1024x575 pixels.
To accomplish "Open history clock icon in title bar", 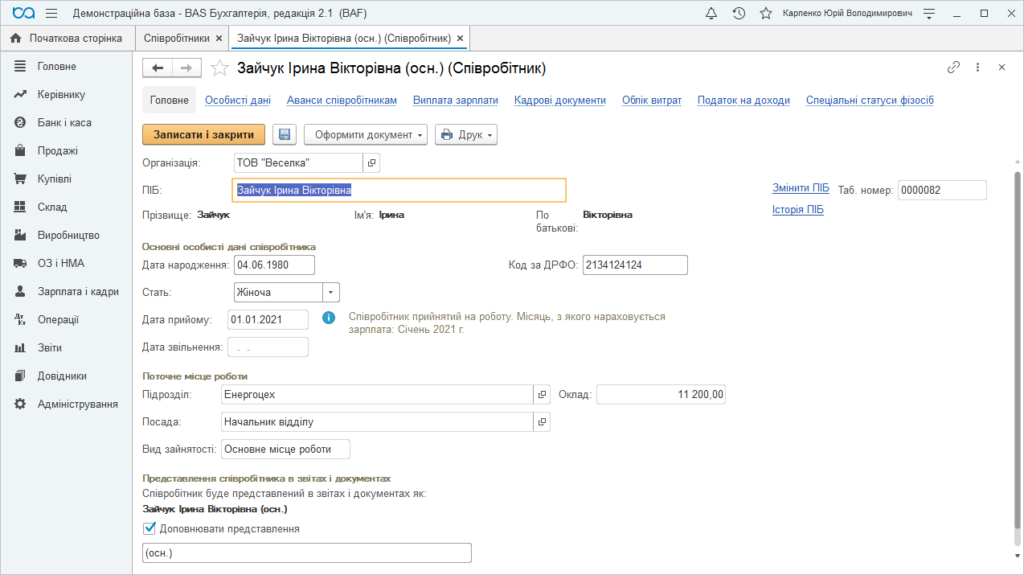I will 739,13.
